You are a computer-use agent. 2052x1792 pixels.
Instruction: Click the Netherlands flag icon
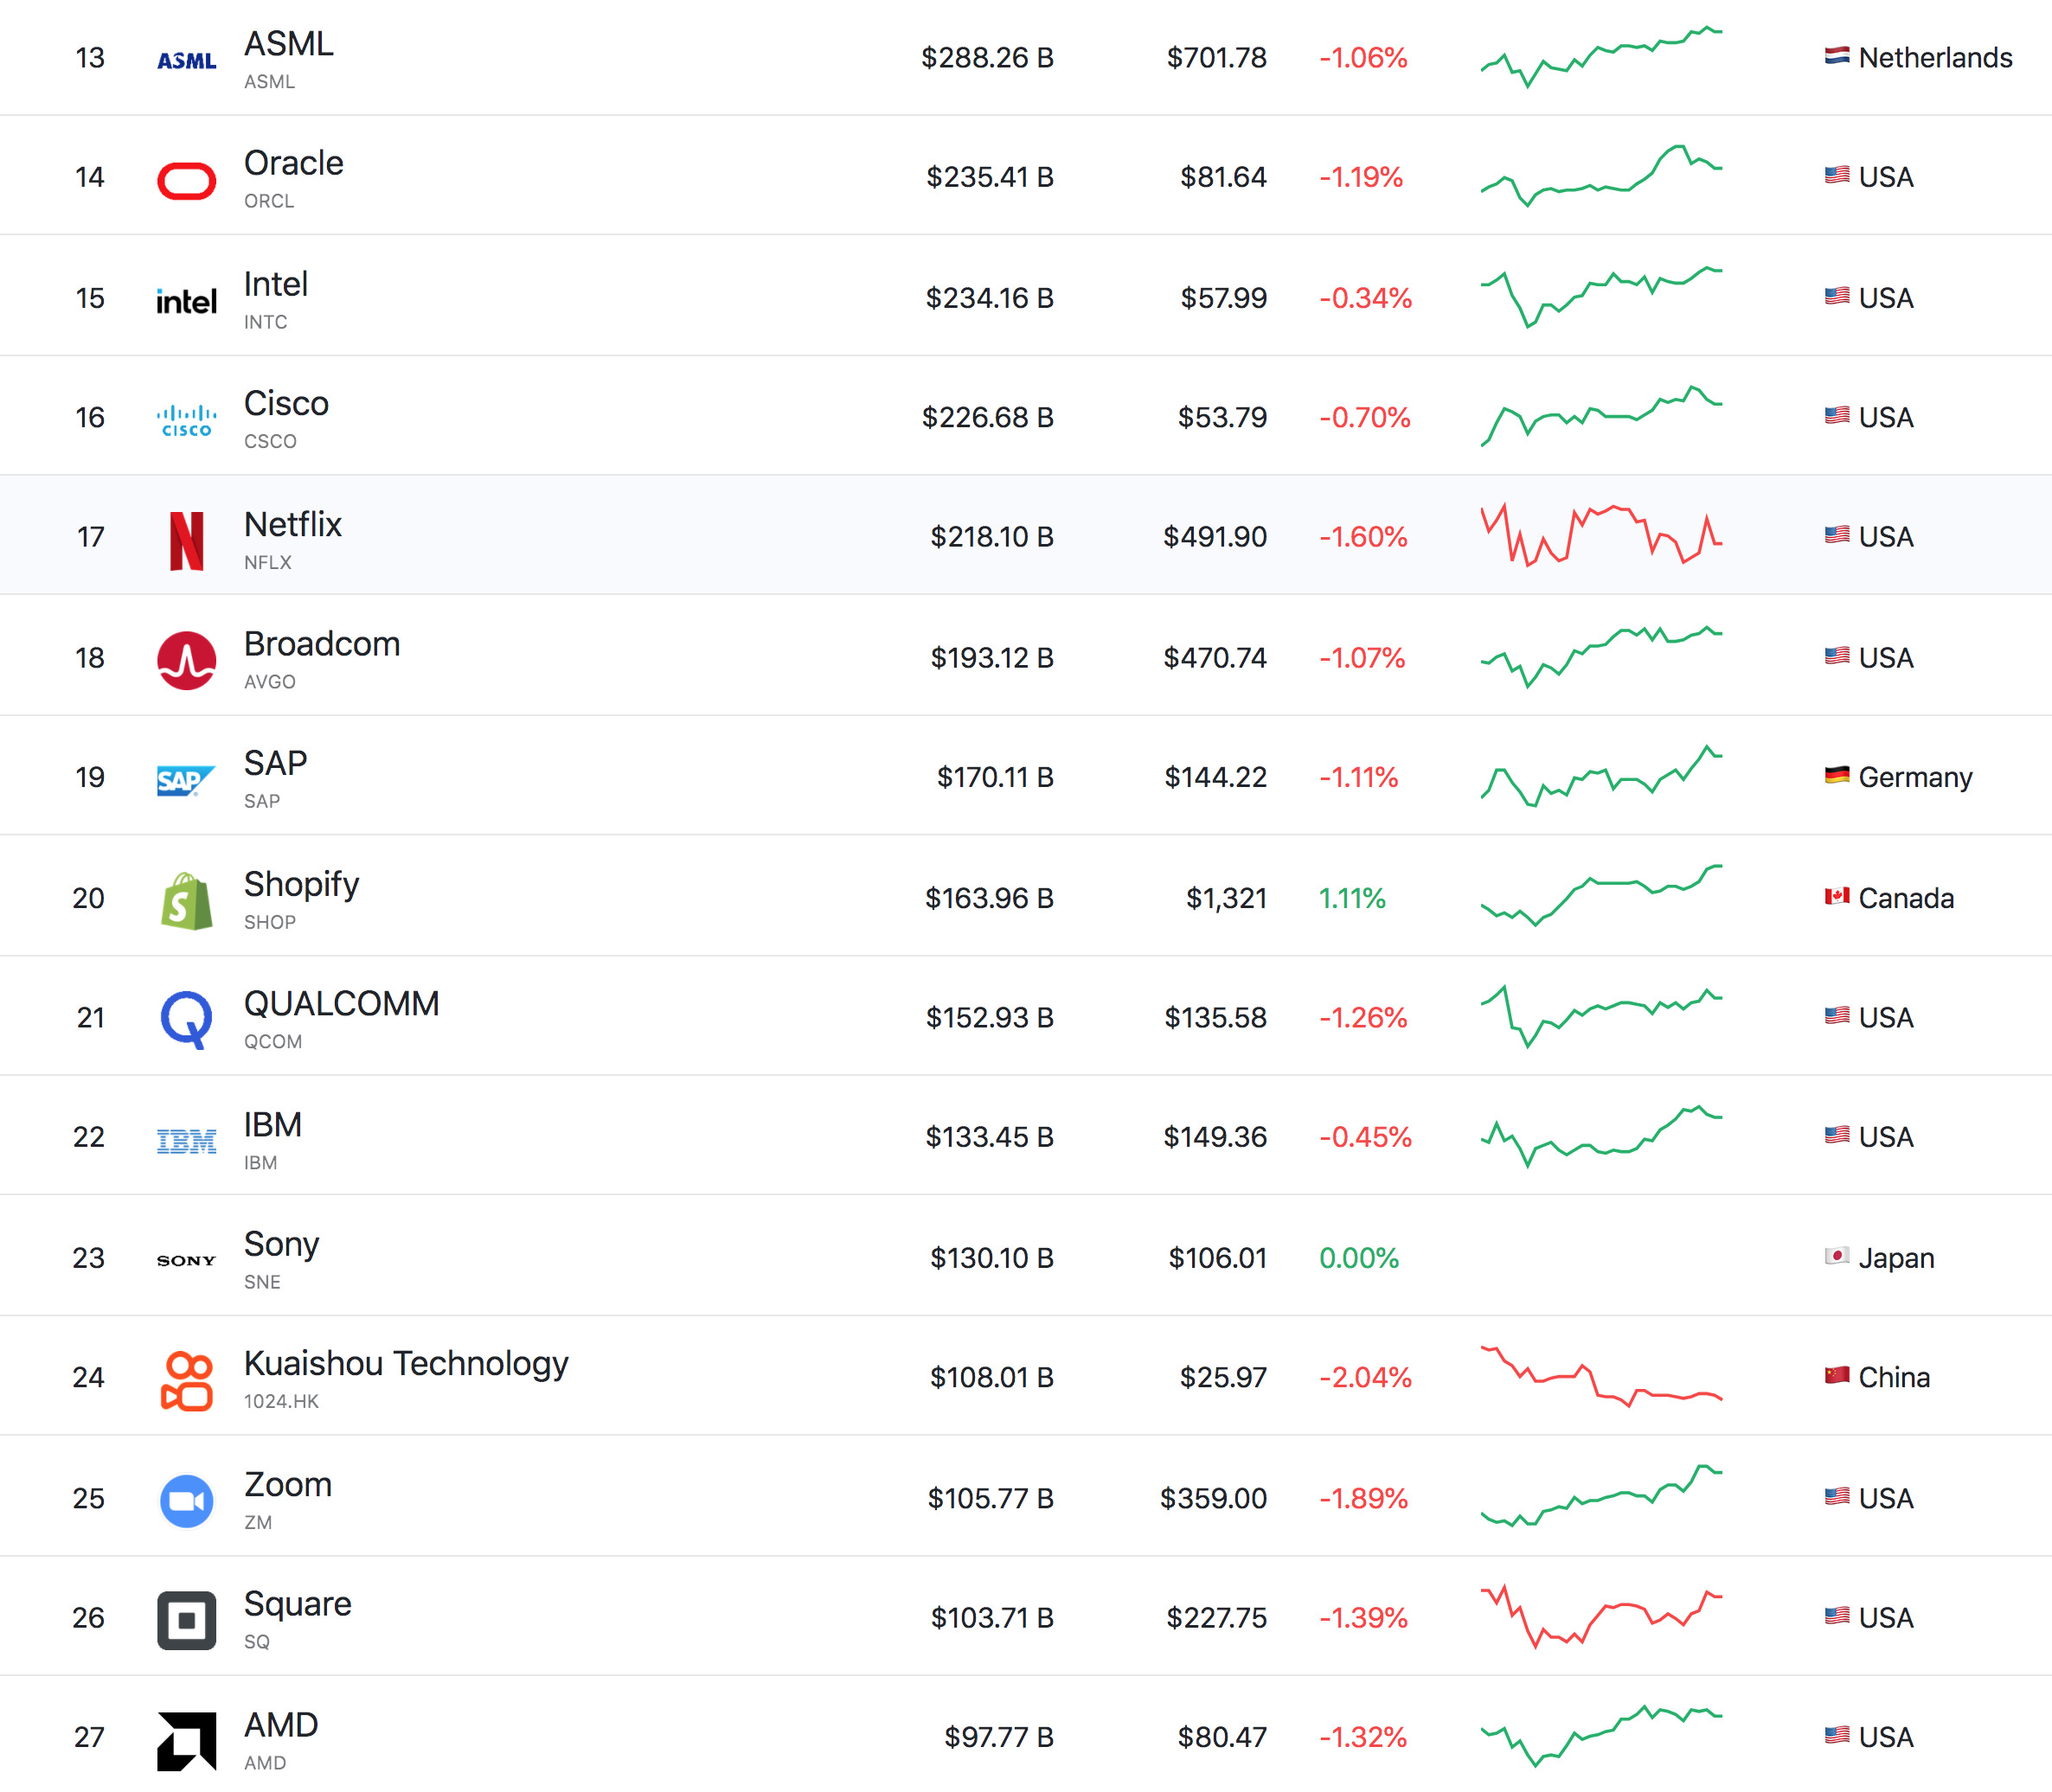click(x=1837, y=56)
